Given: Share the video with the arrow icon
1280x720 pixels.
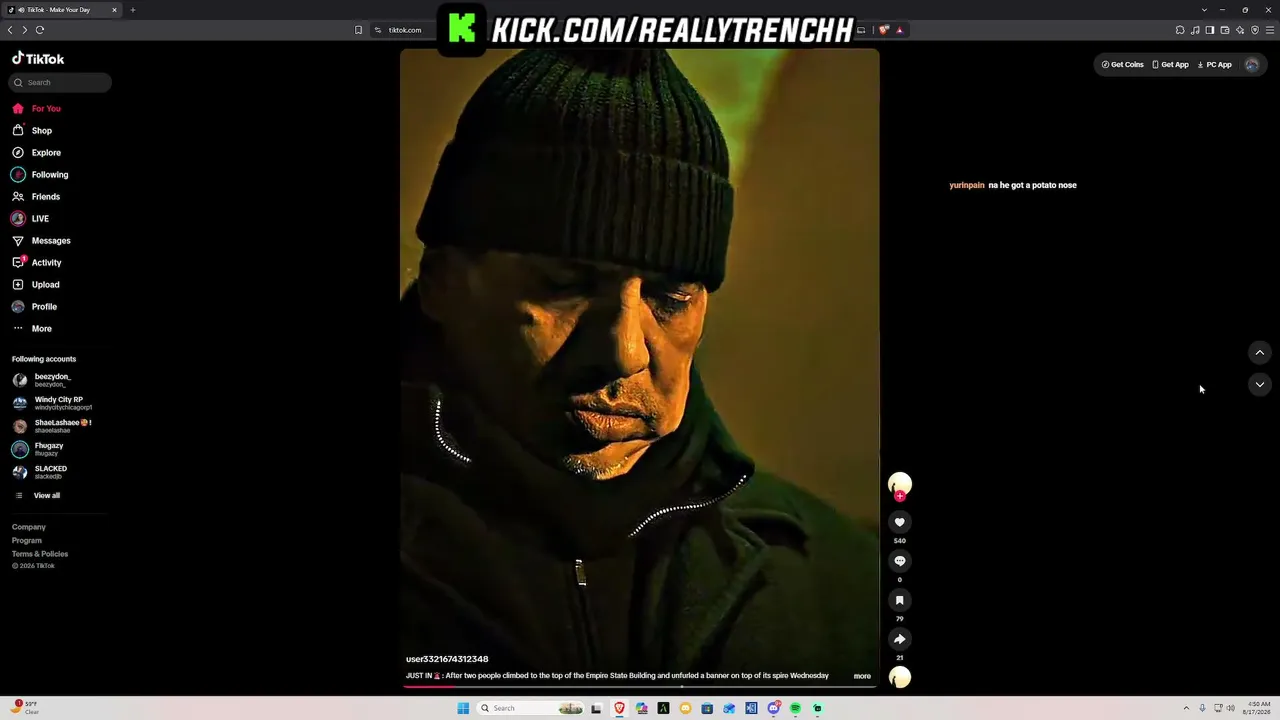Looking at the screenshot, I should 900,639.
